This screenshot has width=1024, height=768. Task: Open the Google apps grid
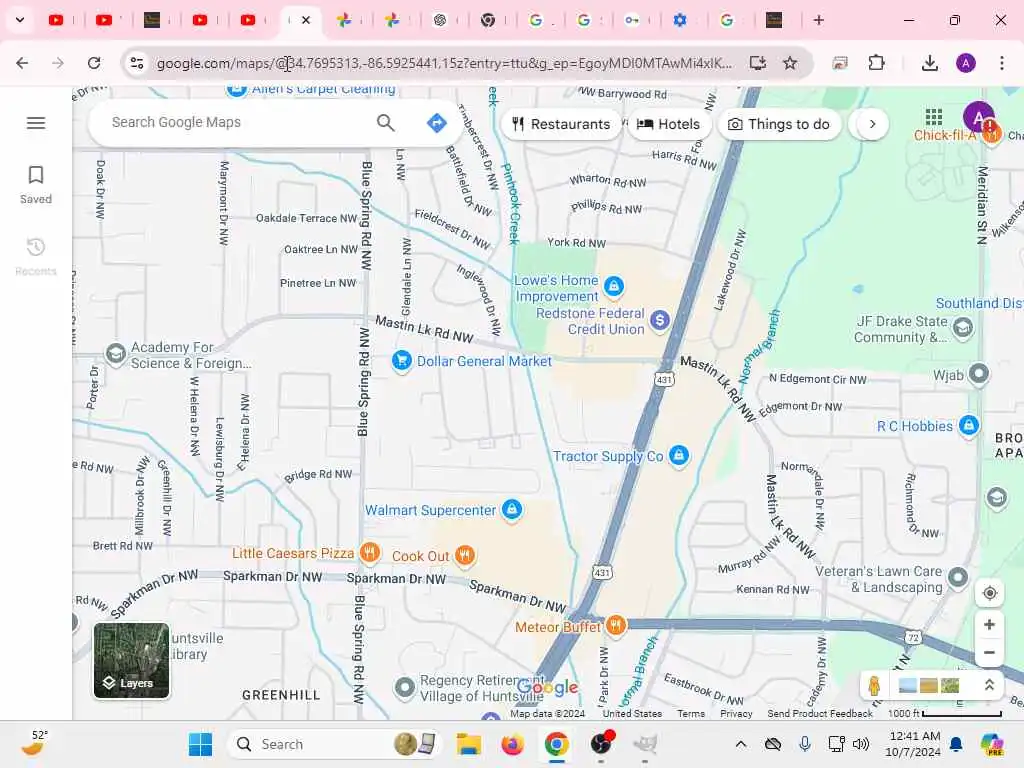tap(934, 117)
